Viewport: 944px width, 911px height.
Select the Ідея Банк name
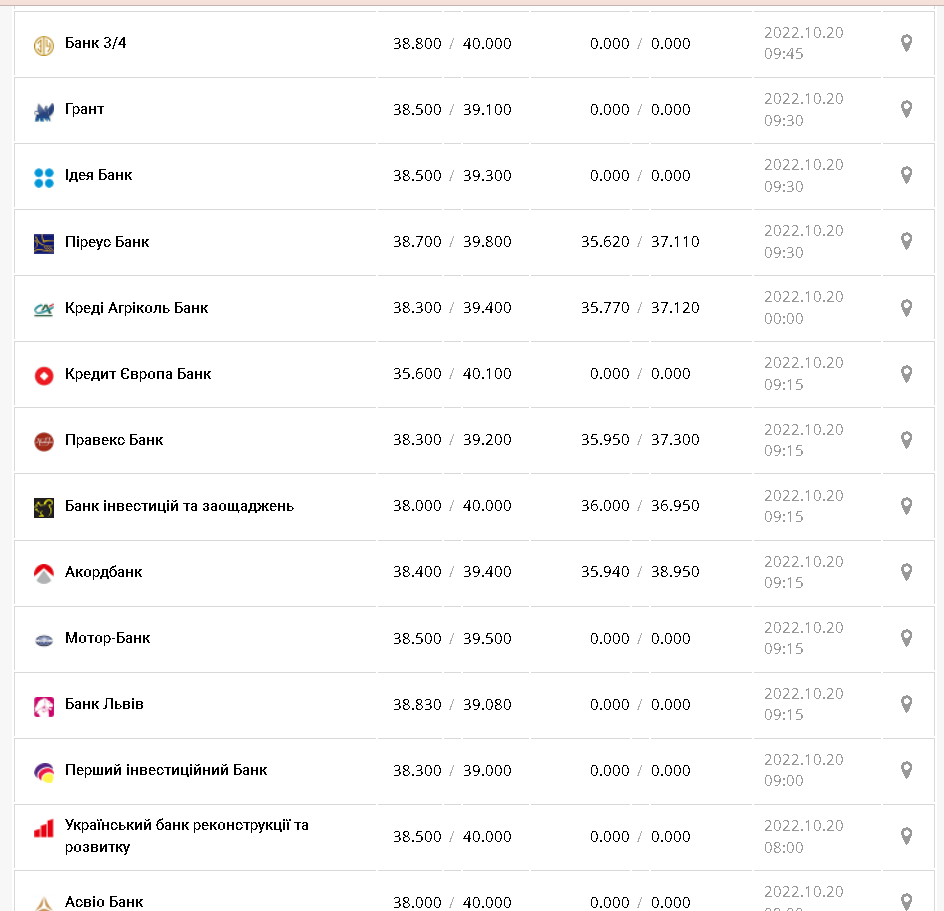click(x=98, y=175)
